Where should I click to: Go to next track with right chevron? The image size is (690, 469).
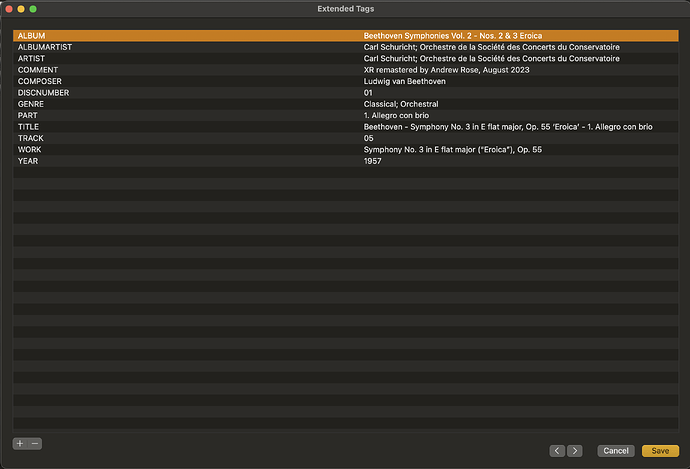click(575, 451)
